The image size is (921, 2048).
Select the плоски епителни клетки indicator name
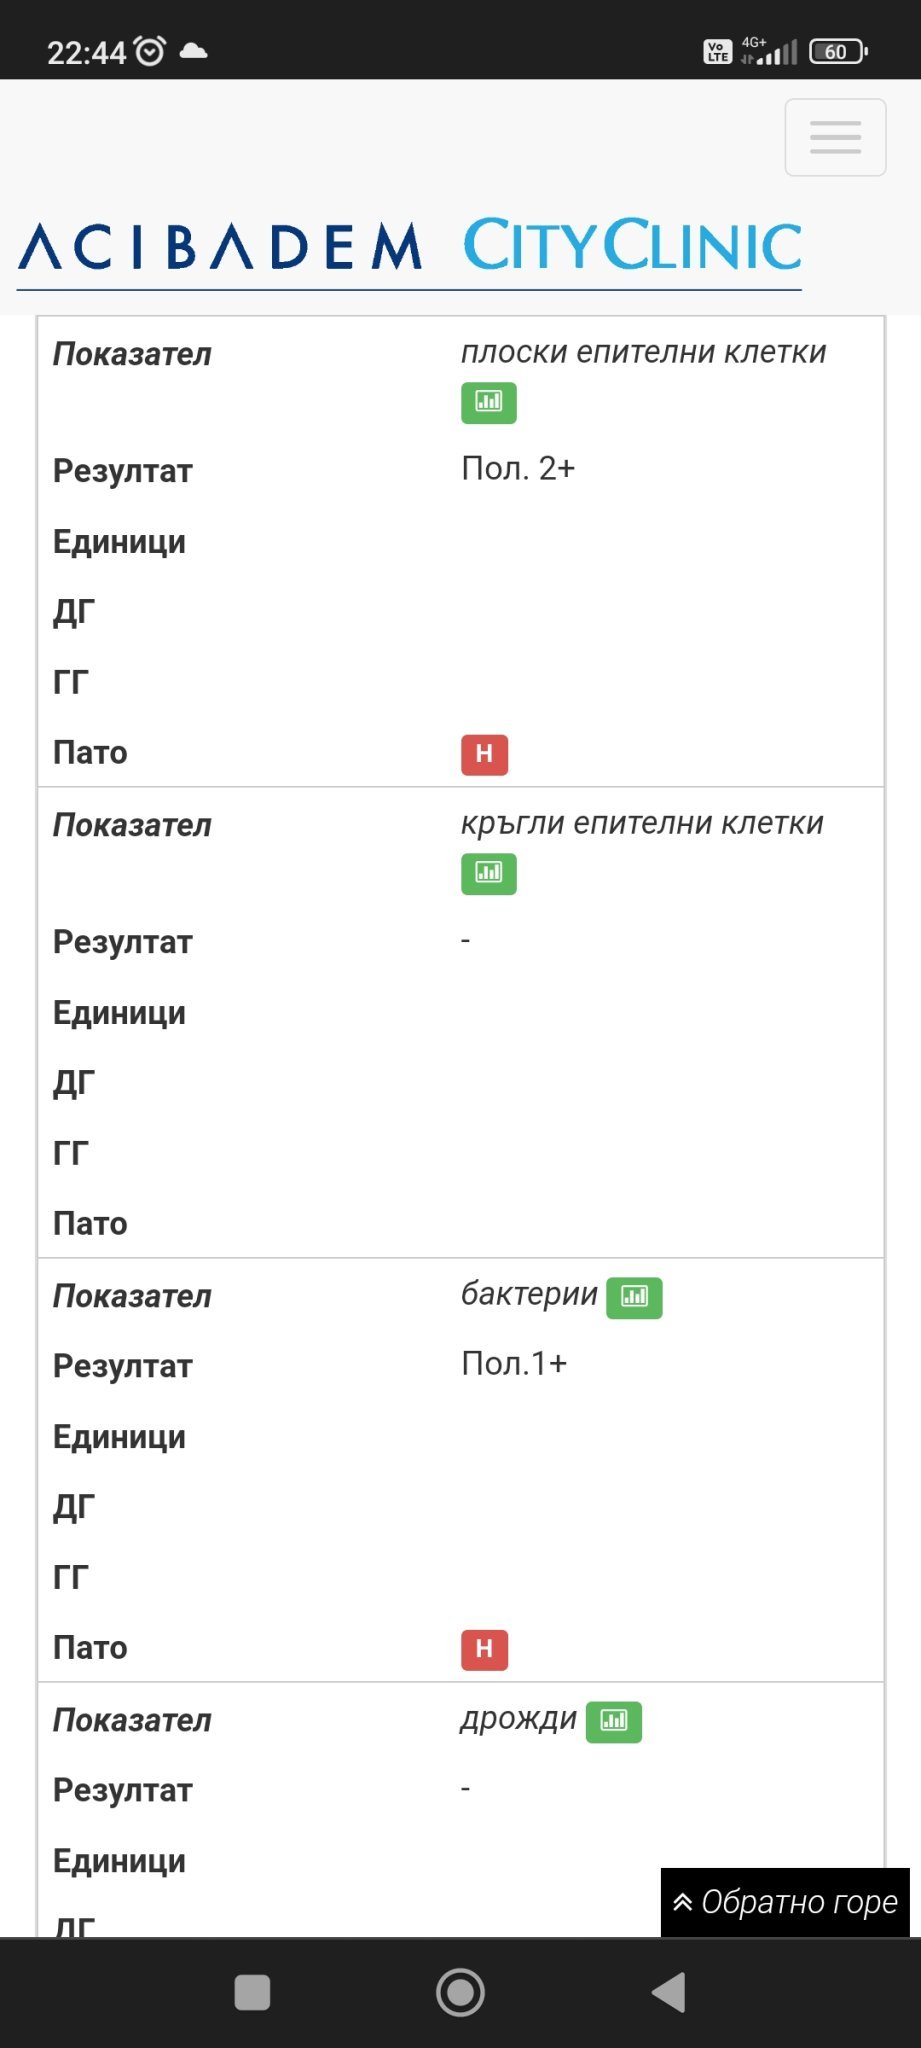pos(643,352)
